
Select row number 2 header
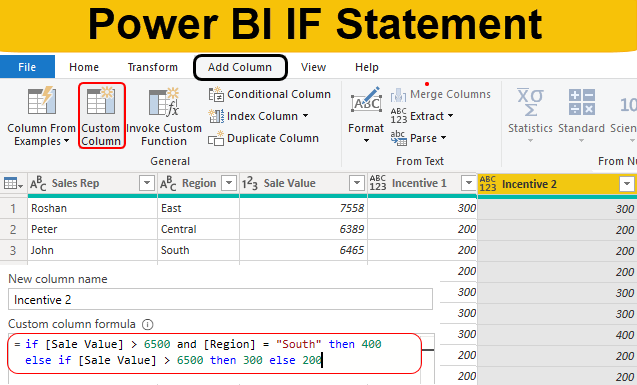[13, 229]
